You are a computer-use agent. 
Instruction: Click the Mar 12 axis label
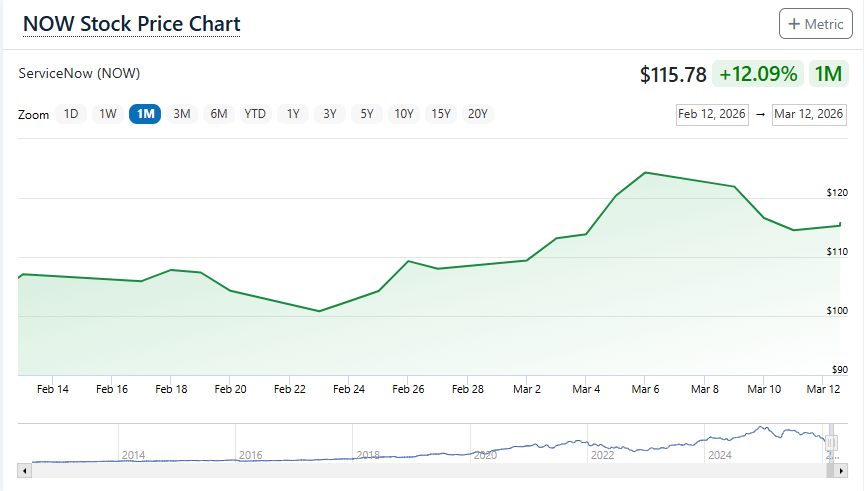coord(823,389)
